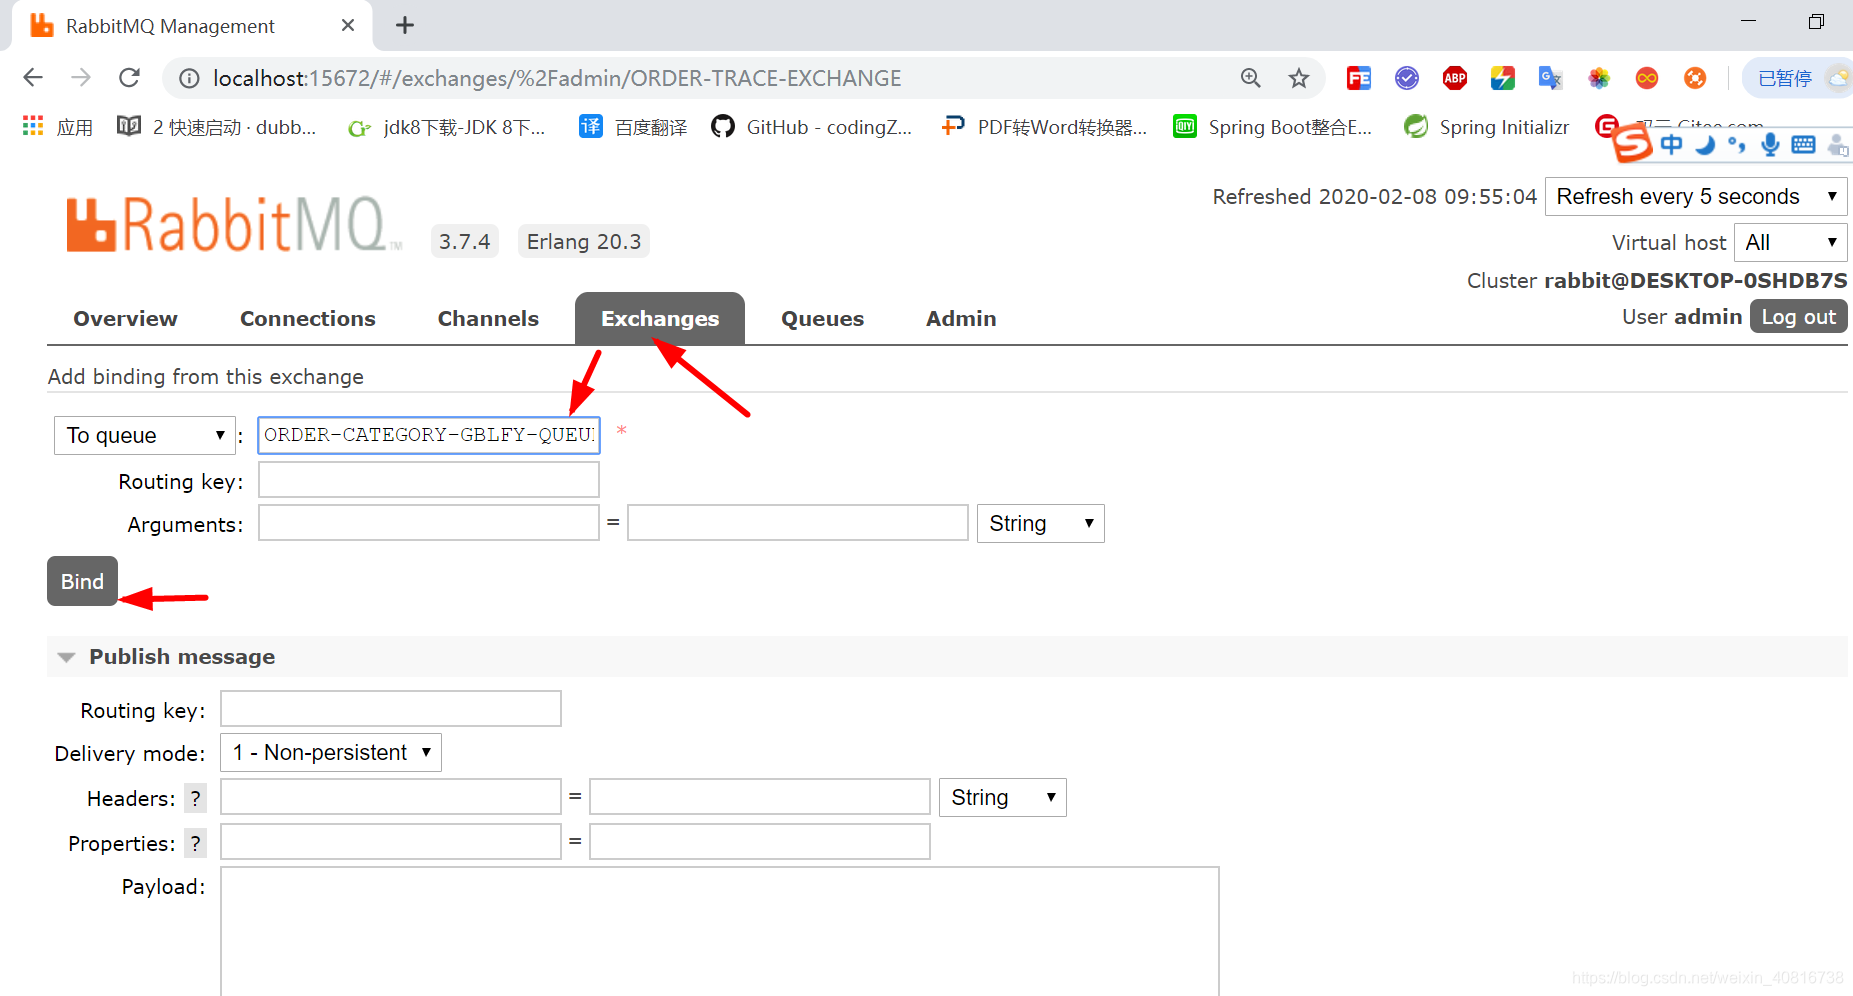
Task: Open the To queue destination dropdown
Action: coord(145,435)
